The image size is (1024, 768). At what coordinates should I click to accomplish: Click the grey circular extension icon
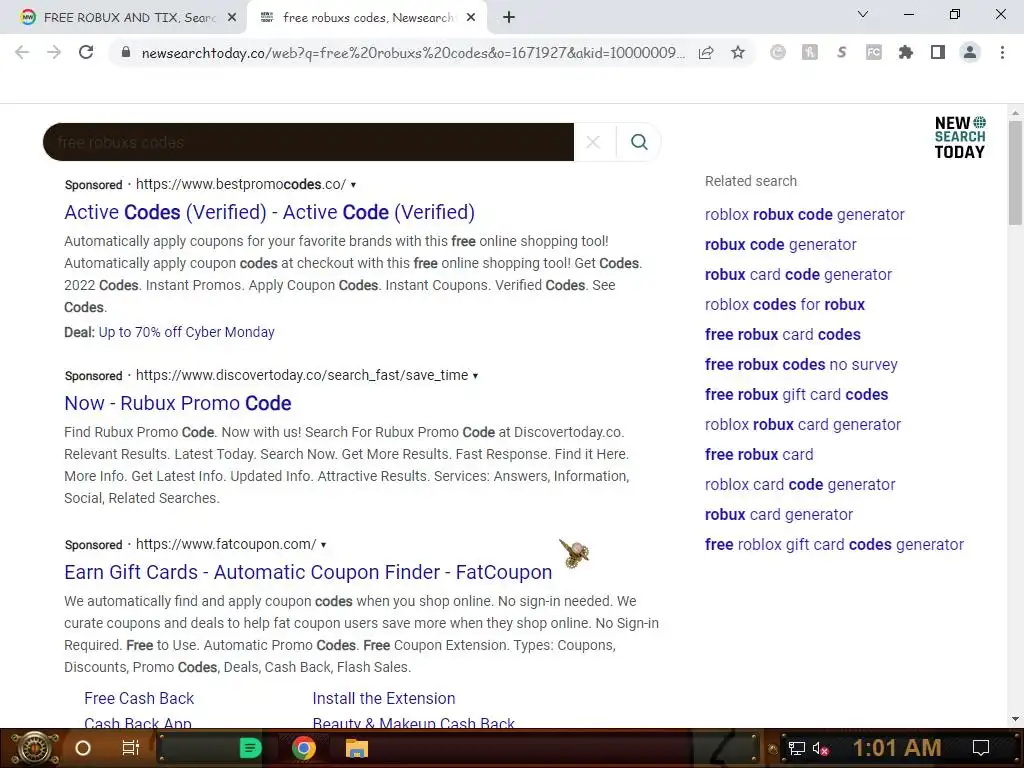778,52
